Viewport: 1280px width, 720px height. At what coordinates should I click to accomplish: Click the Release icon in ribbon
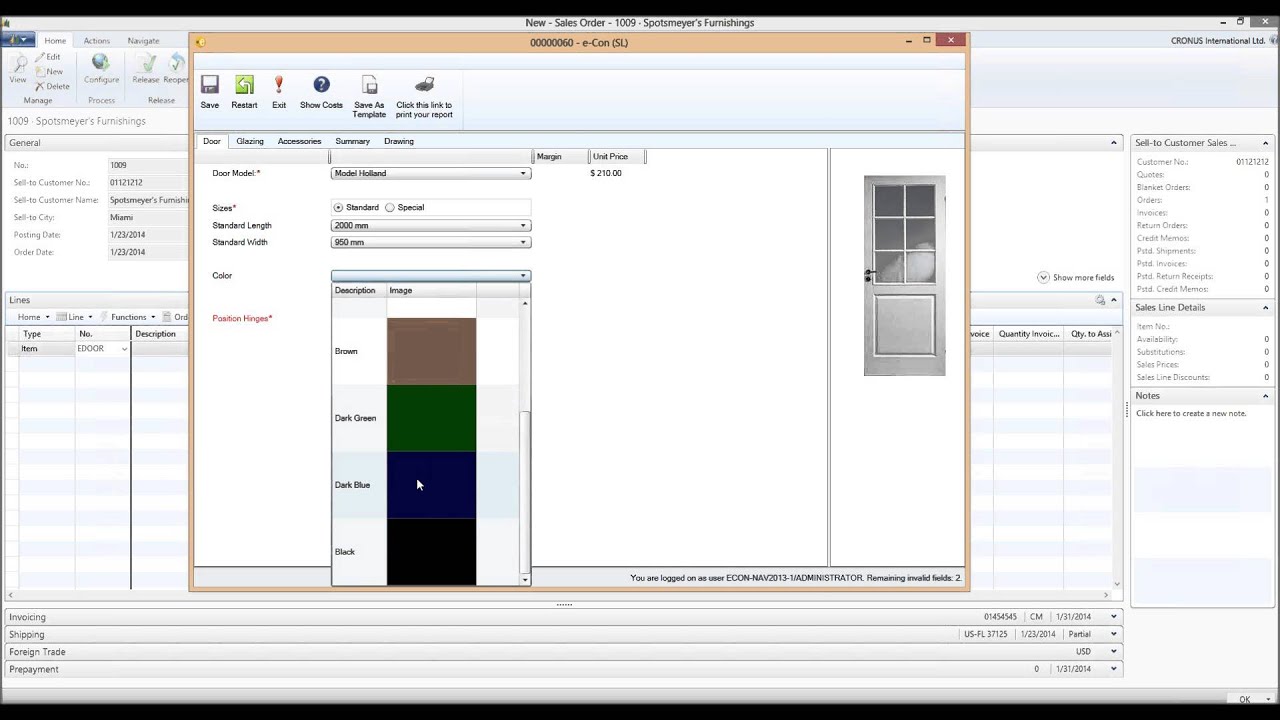(146, 63)
